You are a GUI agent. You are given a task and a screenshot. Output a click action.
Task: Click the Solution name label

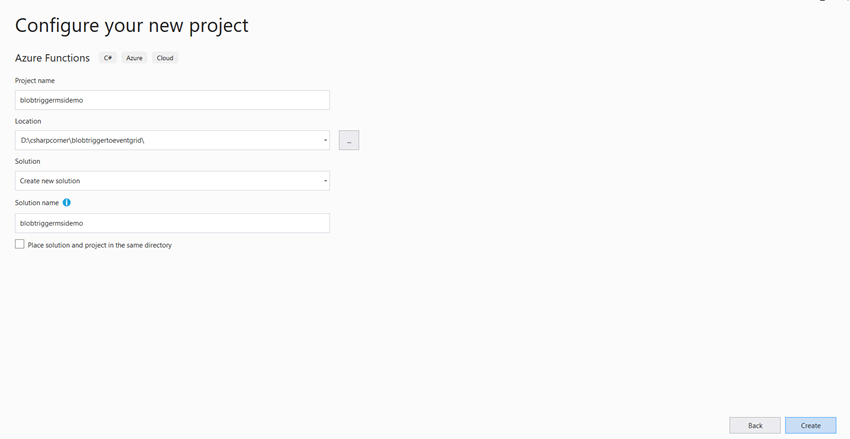pyautogui.click(x=37, y=203)
